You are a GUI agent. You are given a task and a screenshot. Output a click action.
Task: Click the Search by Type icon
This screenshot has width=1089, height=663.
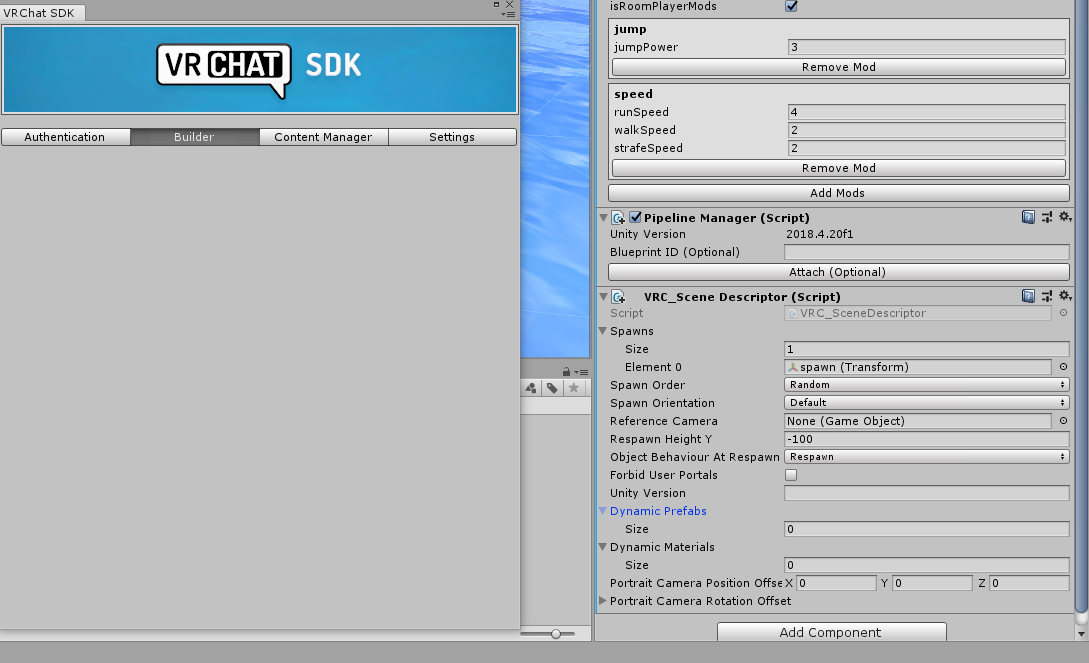tap(531, 388)
